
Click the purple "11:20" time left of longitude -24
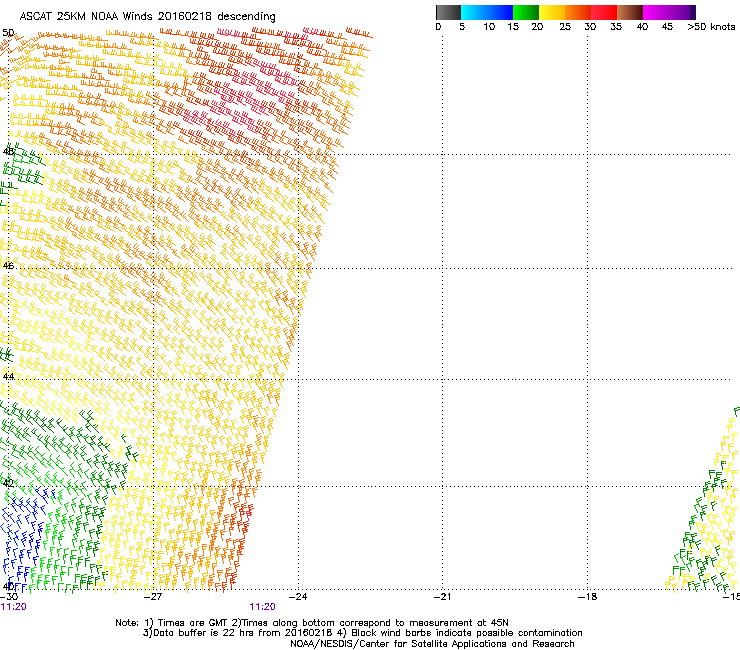coord(262,607)
